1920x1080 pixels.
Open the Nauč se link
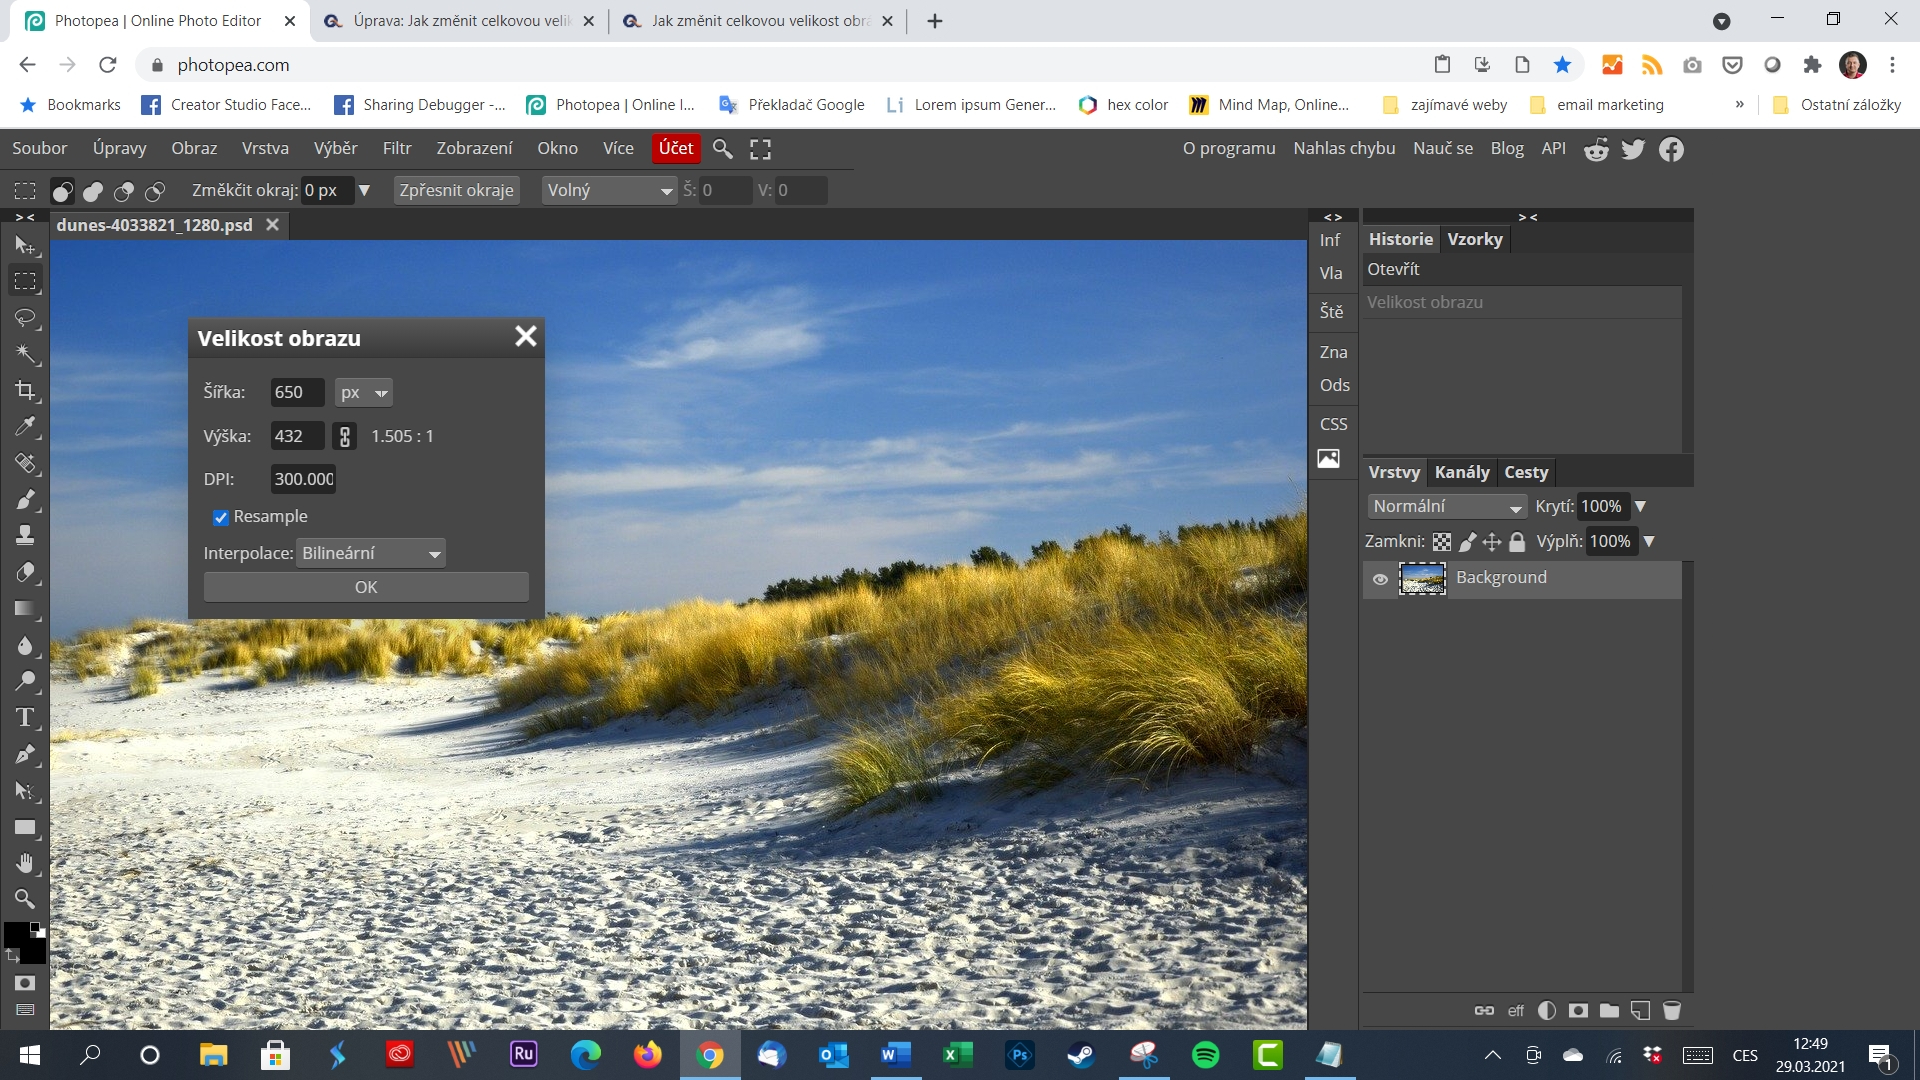tap(1443, 148)
